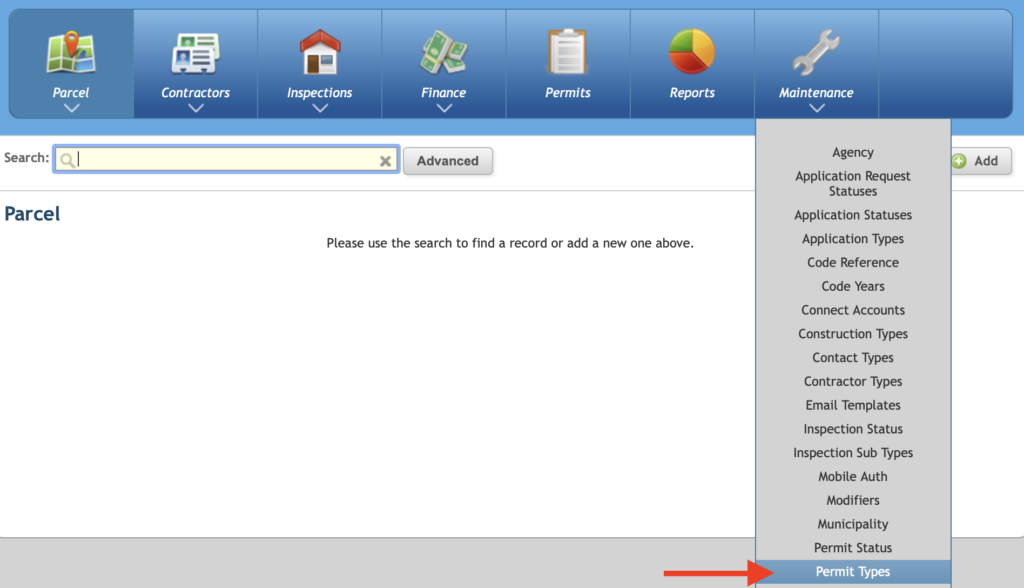
Task: Click the Permits label in navigation
Action: [x=568, y=93]
